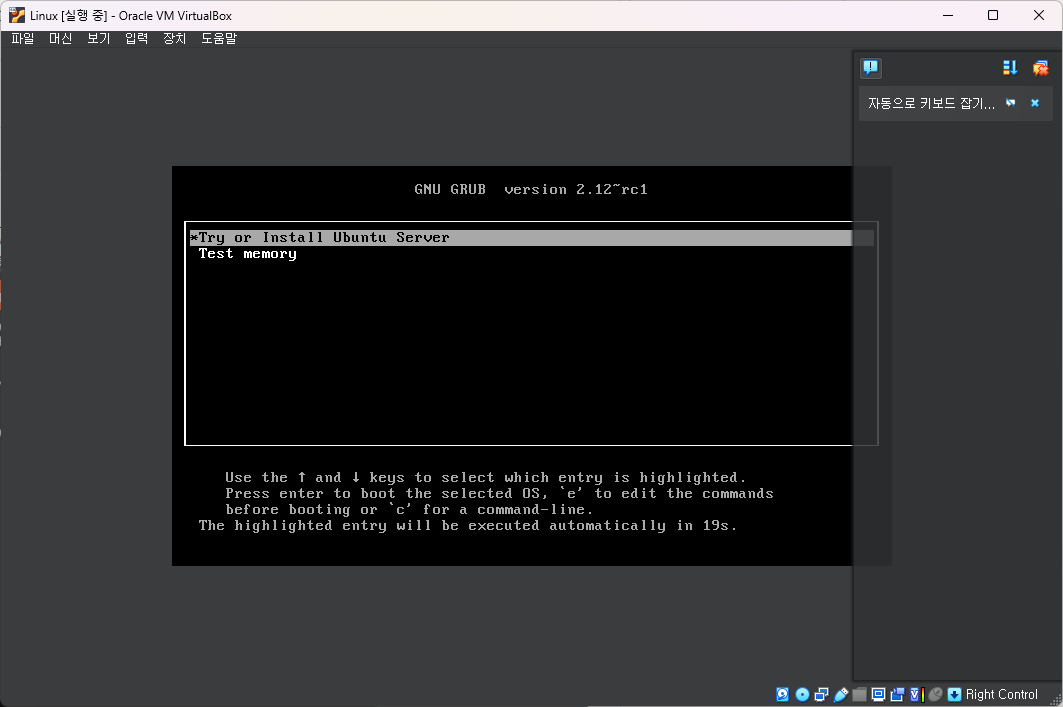
Task: Click the USB devices status icon
Action: 841,694
